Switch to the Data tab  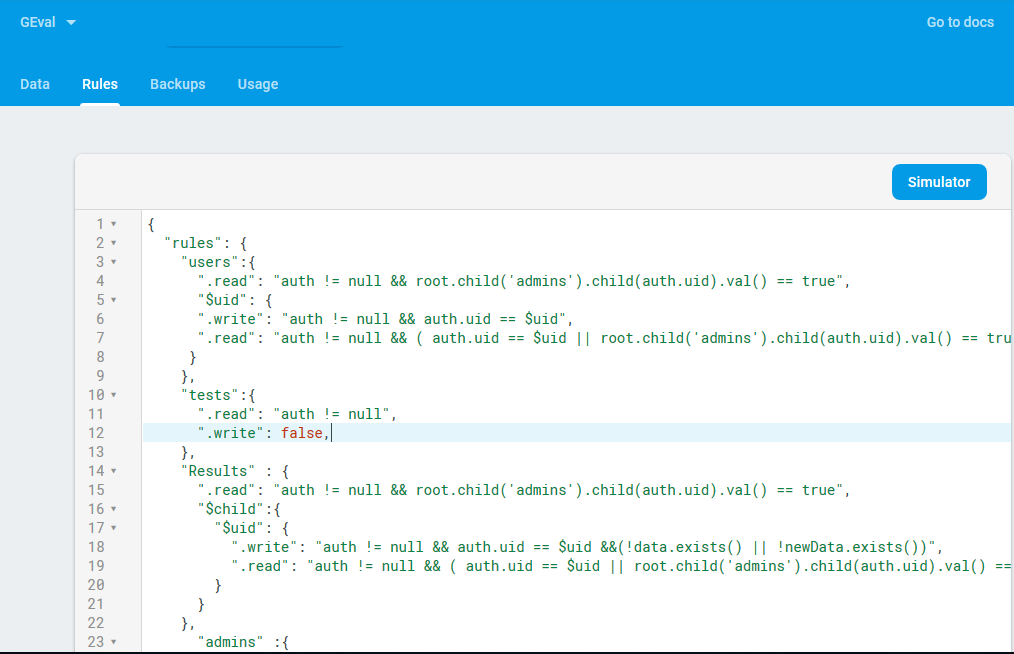tap(35, 84)
